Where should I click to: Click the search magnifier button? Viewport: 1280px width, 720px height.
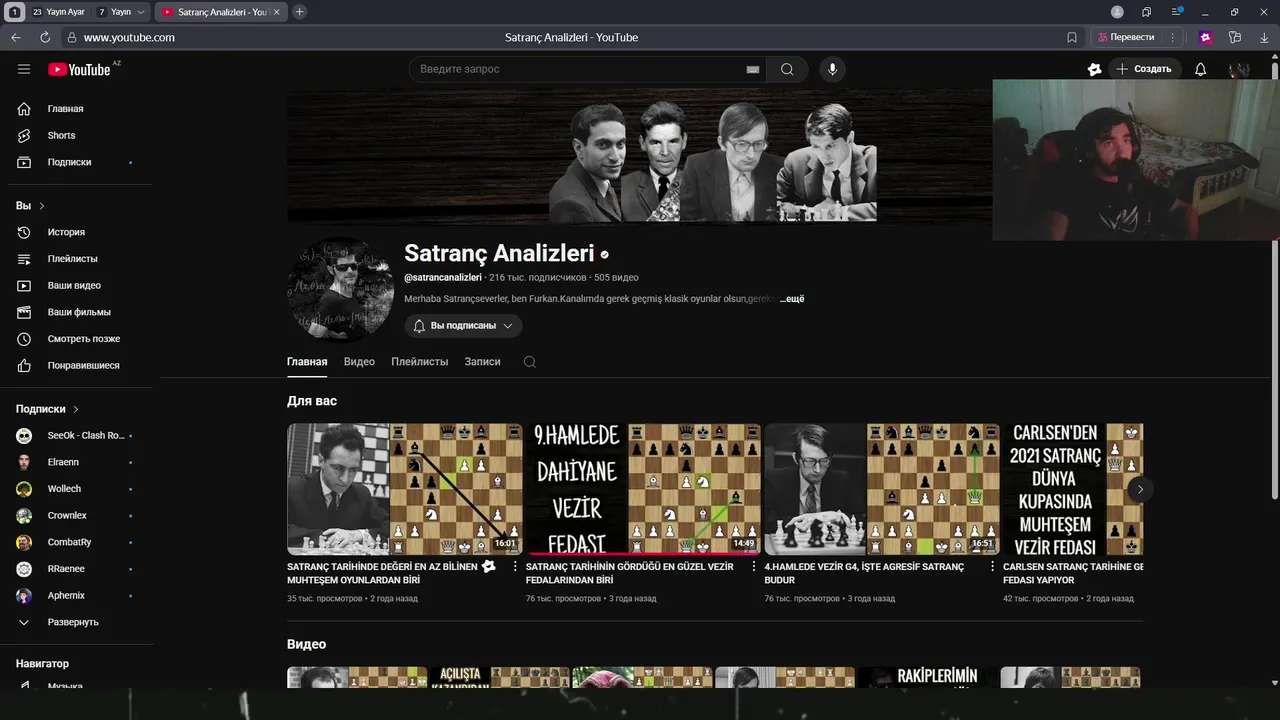pyautogui.click(x=787, y=69)
